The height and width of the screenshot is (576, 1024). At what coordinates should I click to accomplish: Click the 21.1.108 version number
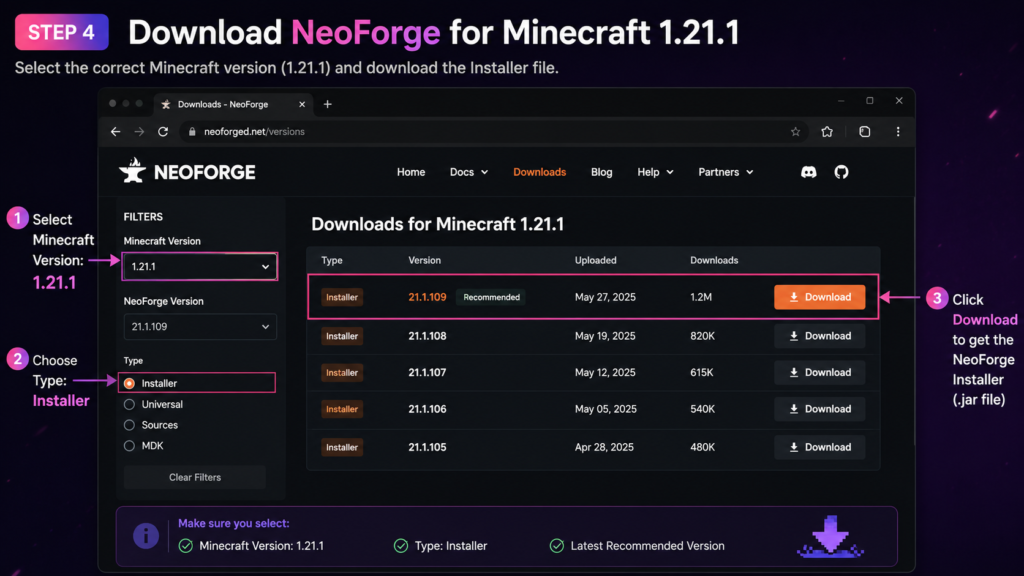pyautogui.click(x=427, y=336)
